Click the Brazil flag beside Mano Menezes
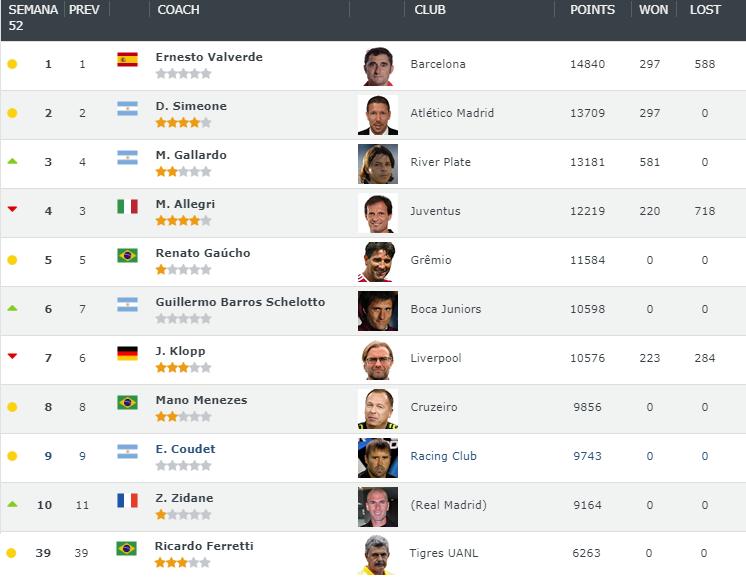The height and width of the screenshot is (582, 746). (x=128, y=403)
